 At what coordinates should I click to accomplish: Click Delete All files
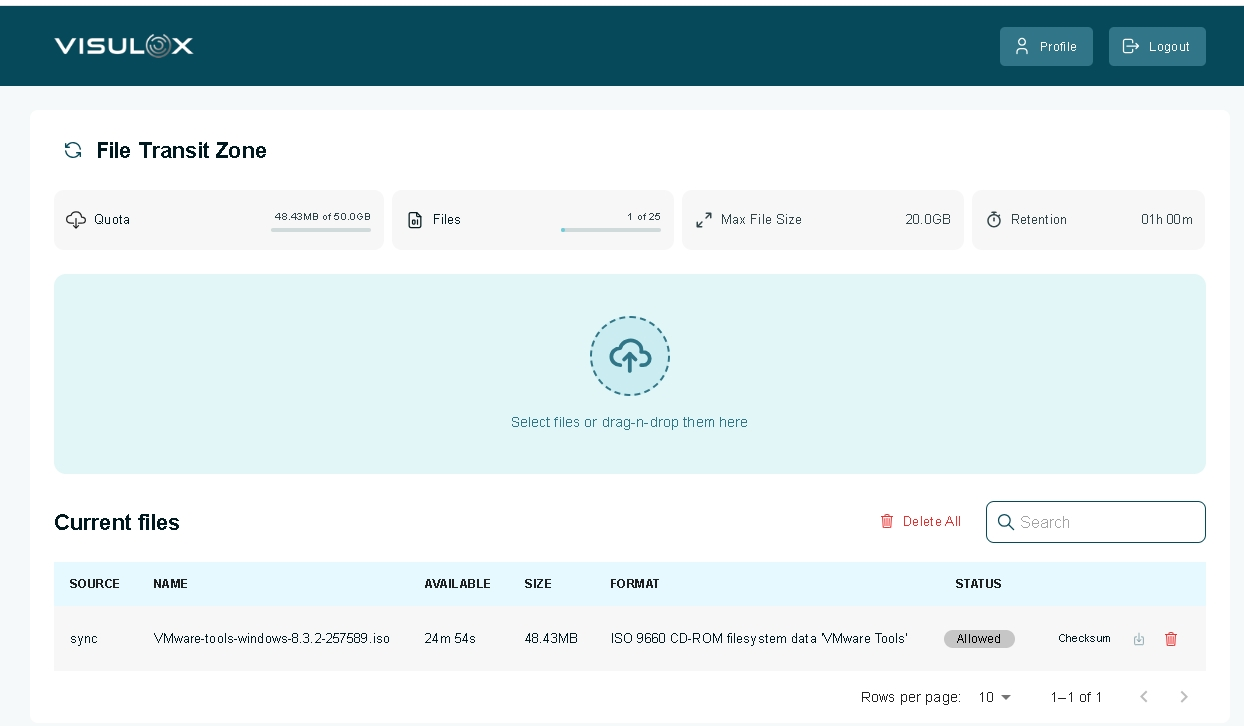[x=920, y=521]
